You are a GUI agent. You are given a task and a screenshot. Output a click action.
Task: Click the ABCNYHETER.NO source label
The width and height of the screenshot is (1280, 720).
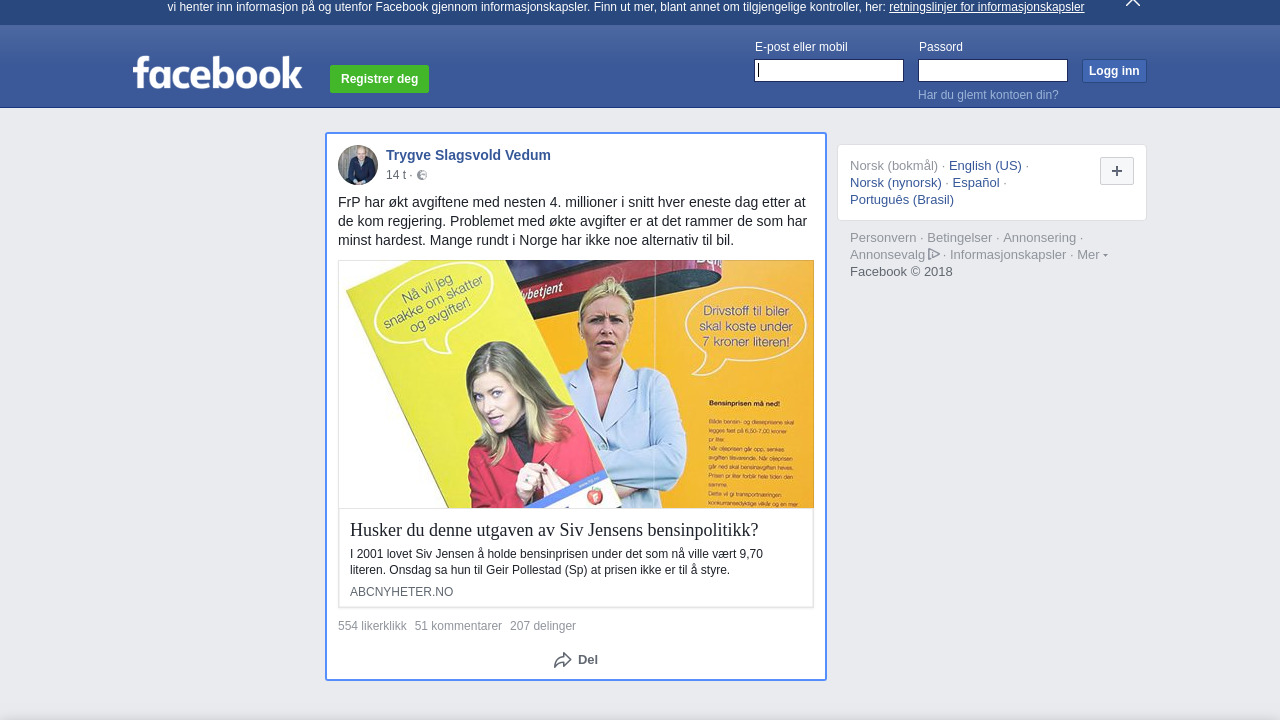[401, 592]
